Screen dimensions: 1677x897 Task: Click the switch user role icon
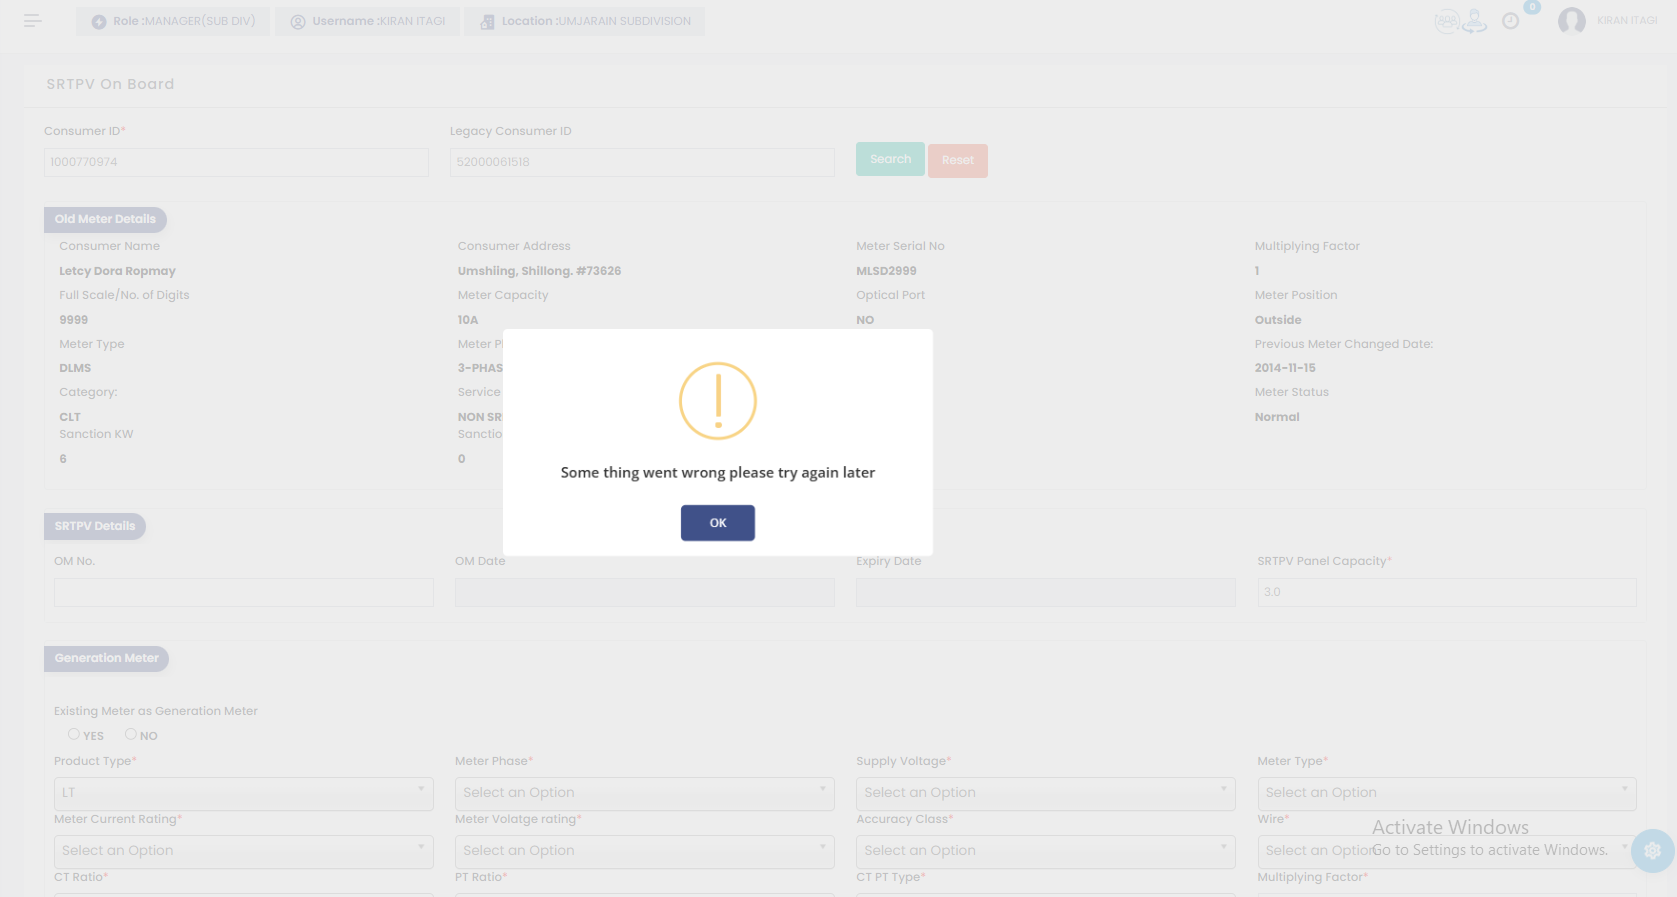point(1475,21)
